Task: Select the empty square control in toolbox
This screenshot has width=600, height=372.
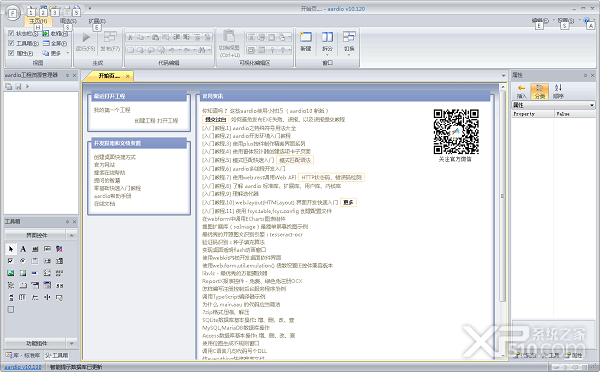Action: (x=11, y=309)
